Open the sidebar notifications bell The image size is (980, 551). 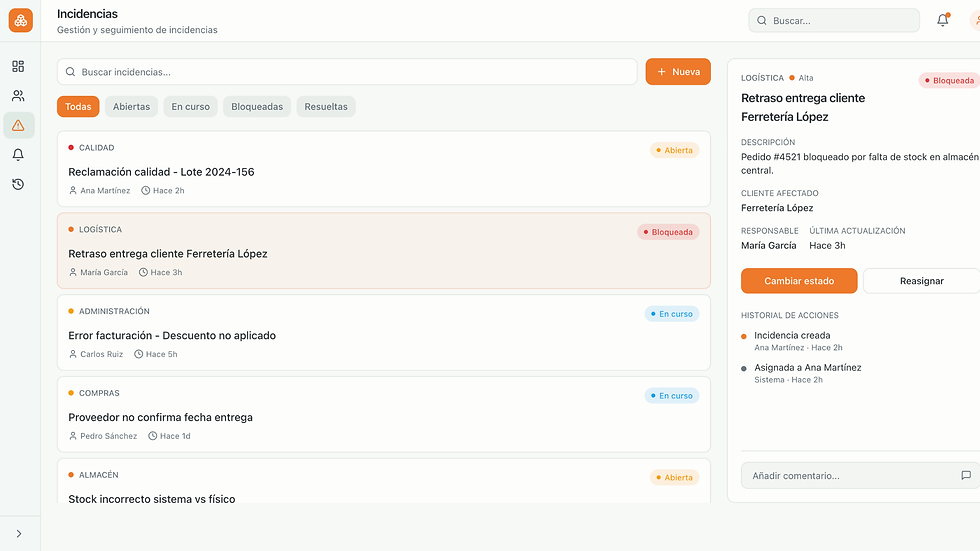pos(18,155)
